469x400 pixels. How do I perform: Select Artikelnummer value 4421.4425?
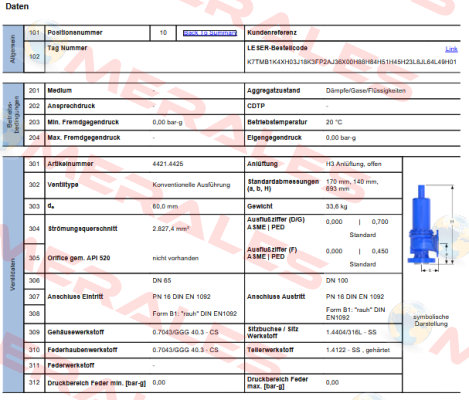168,164
